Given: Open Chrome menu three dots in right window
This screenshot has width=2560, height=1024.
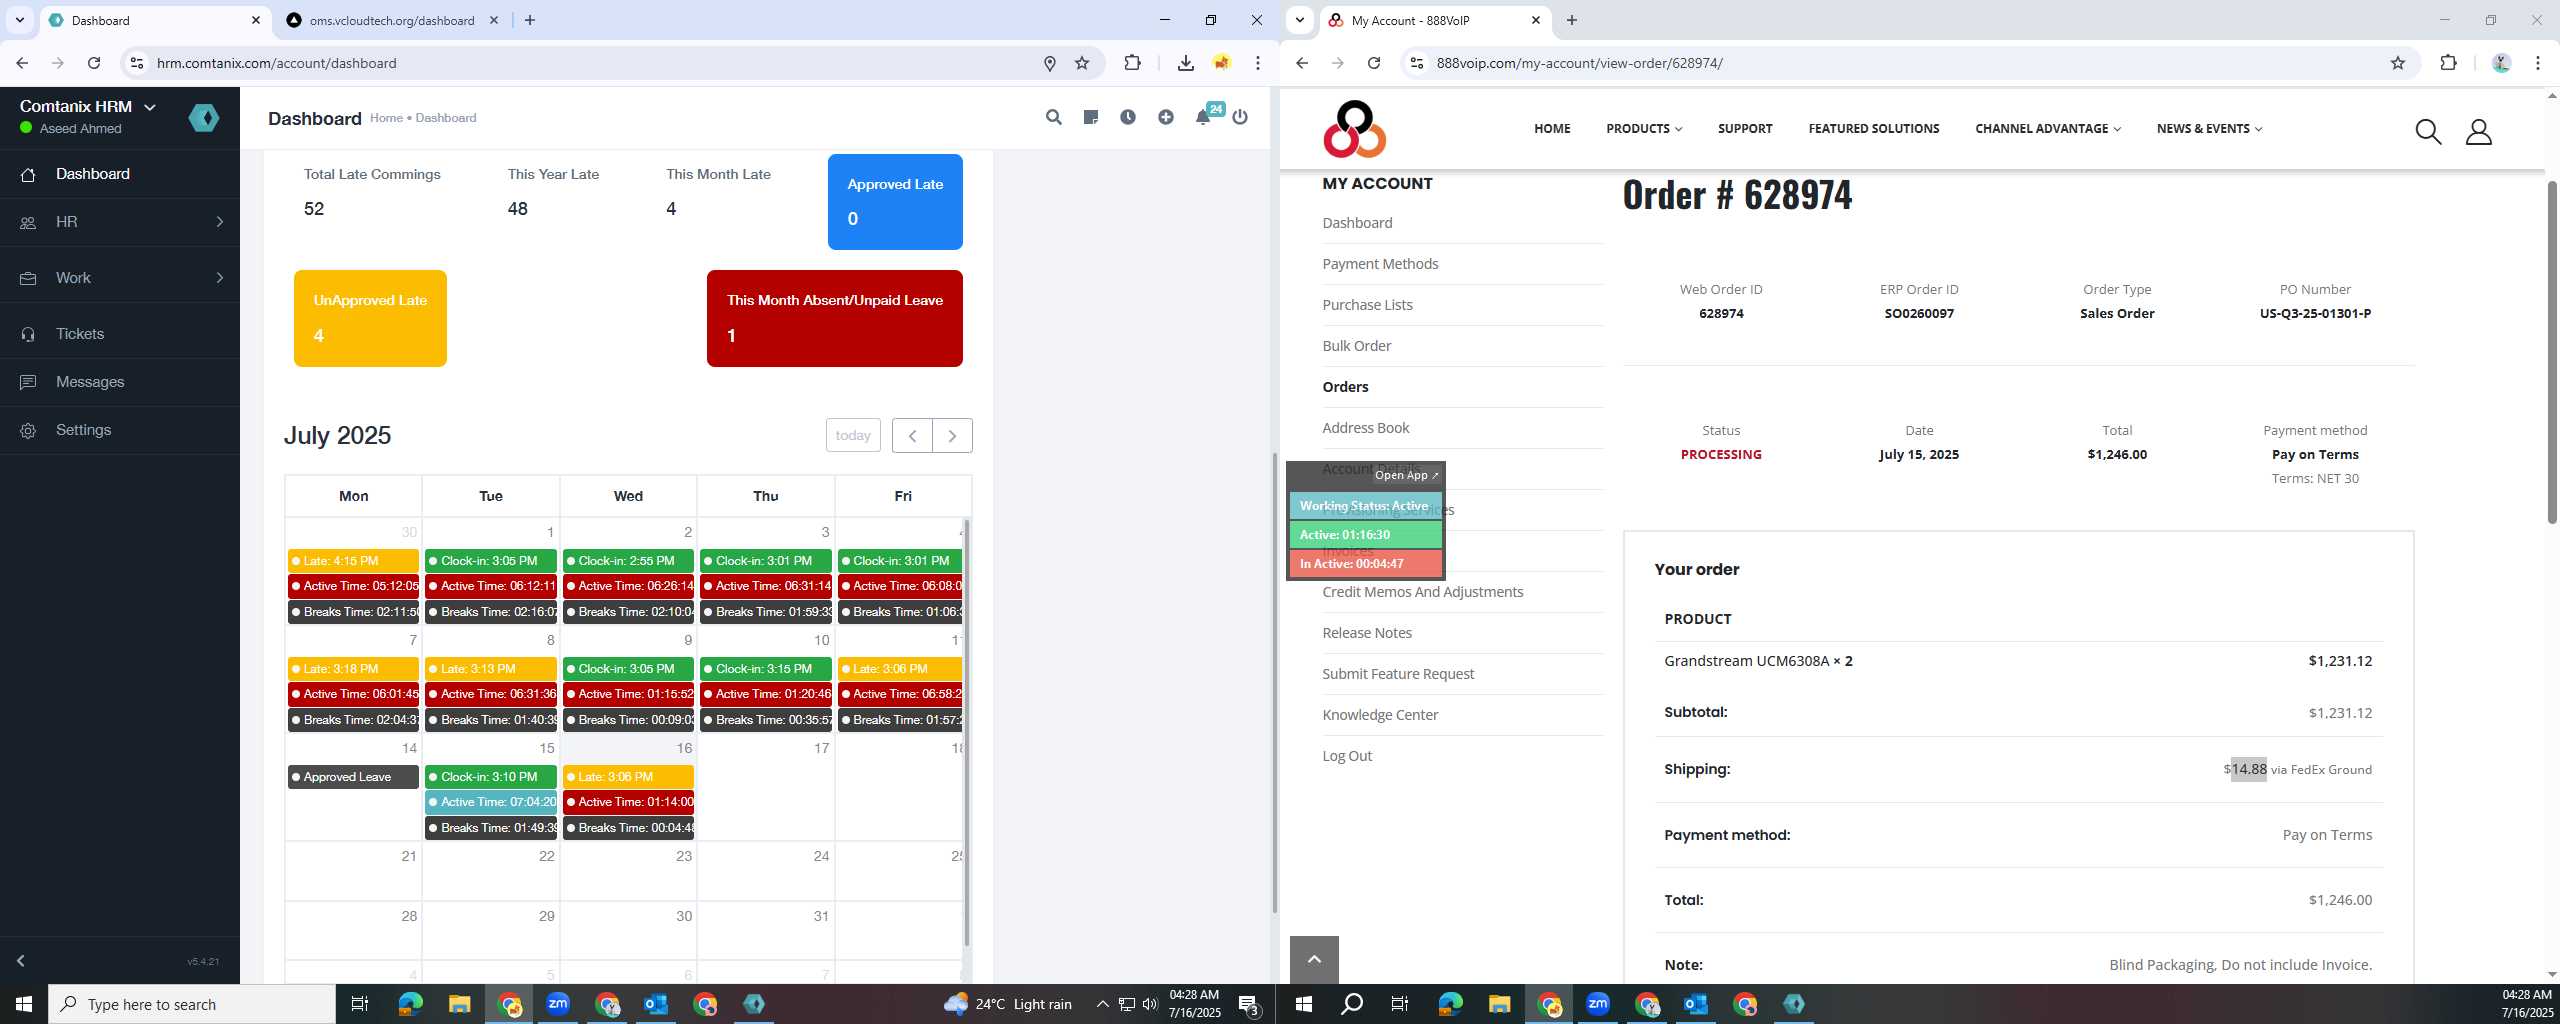Looking at the screenshot, I should (x=2538, y=63).
